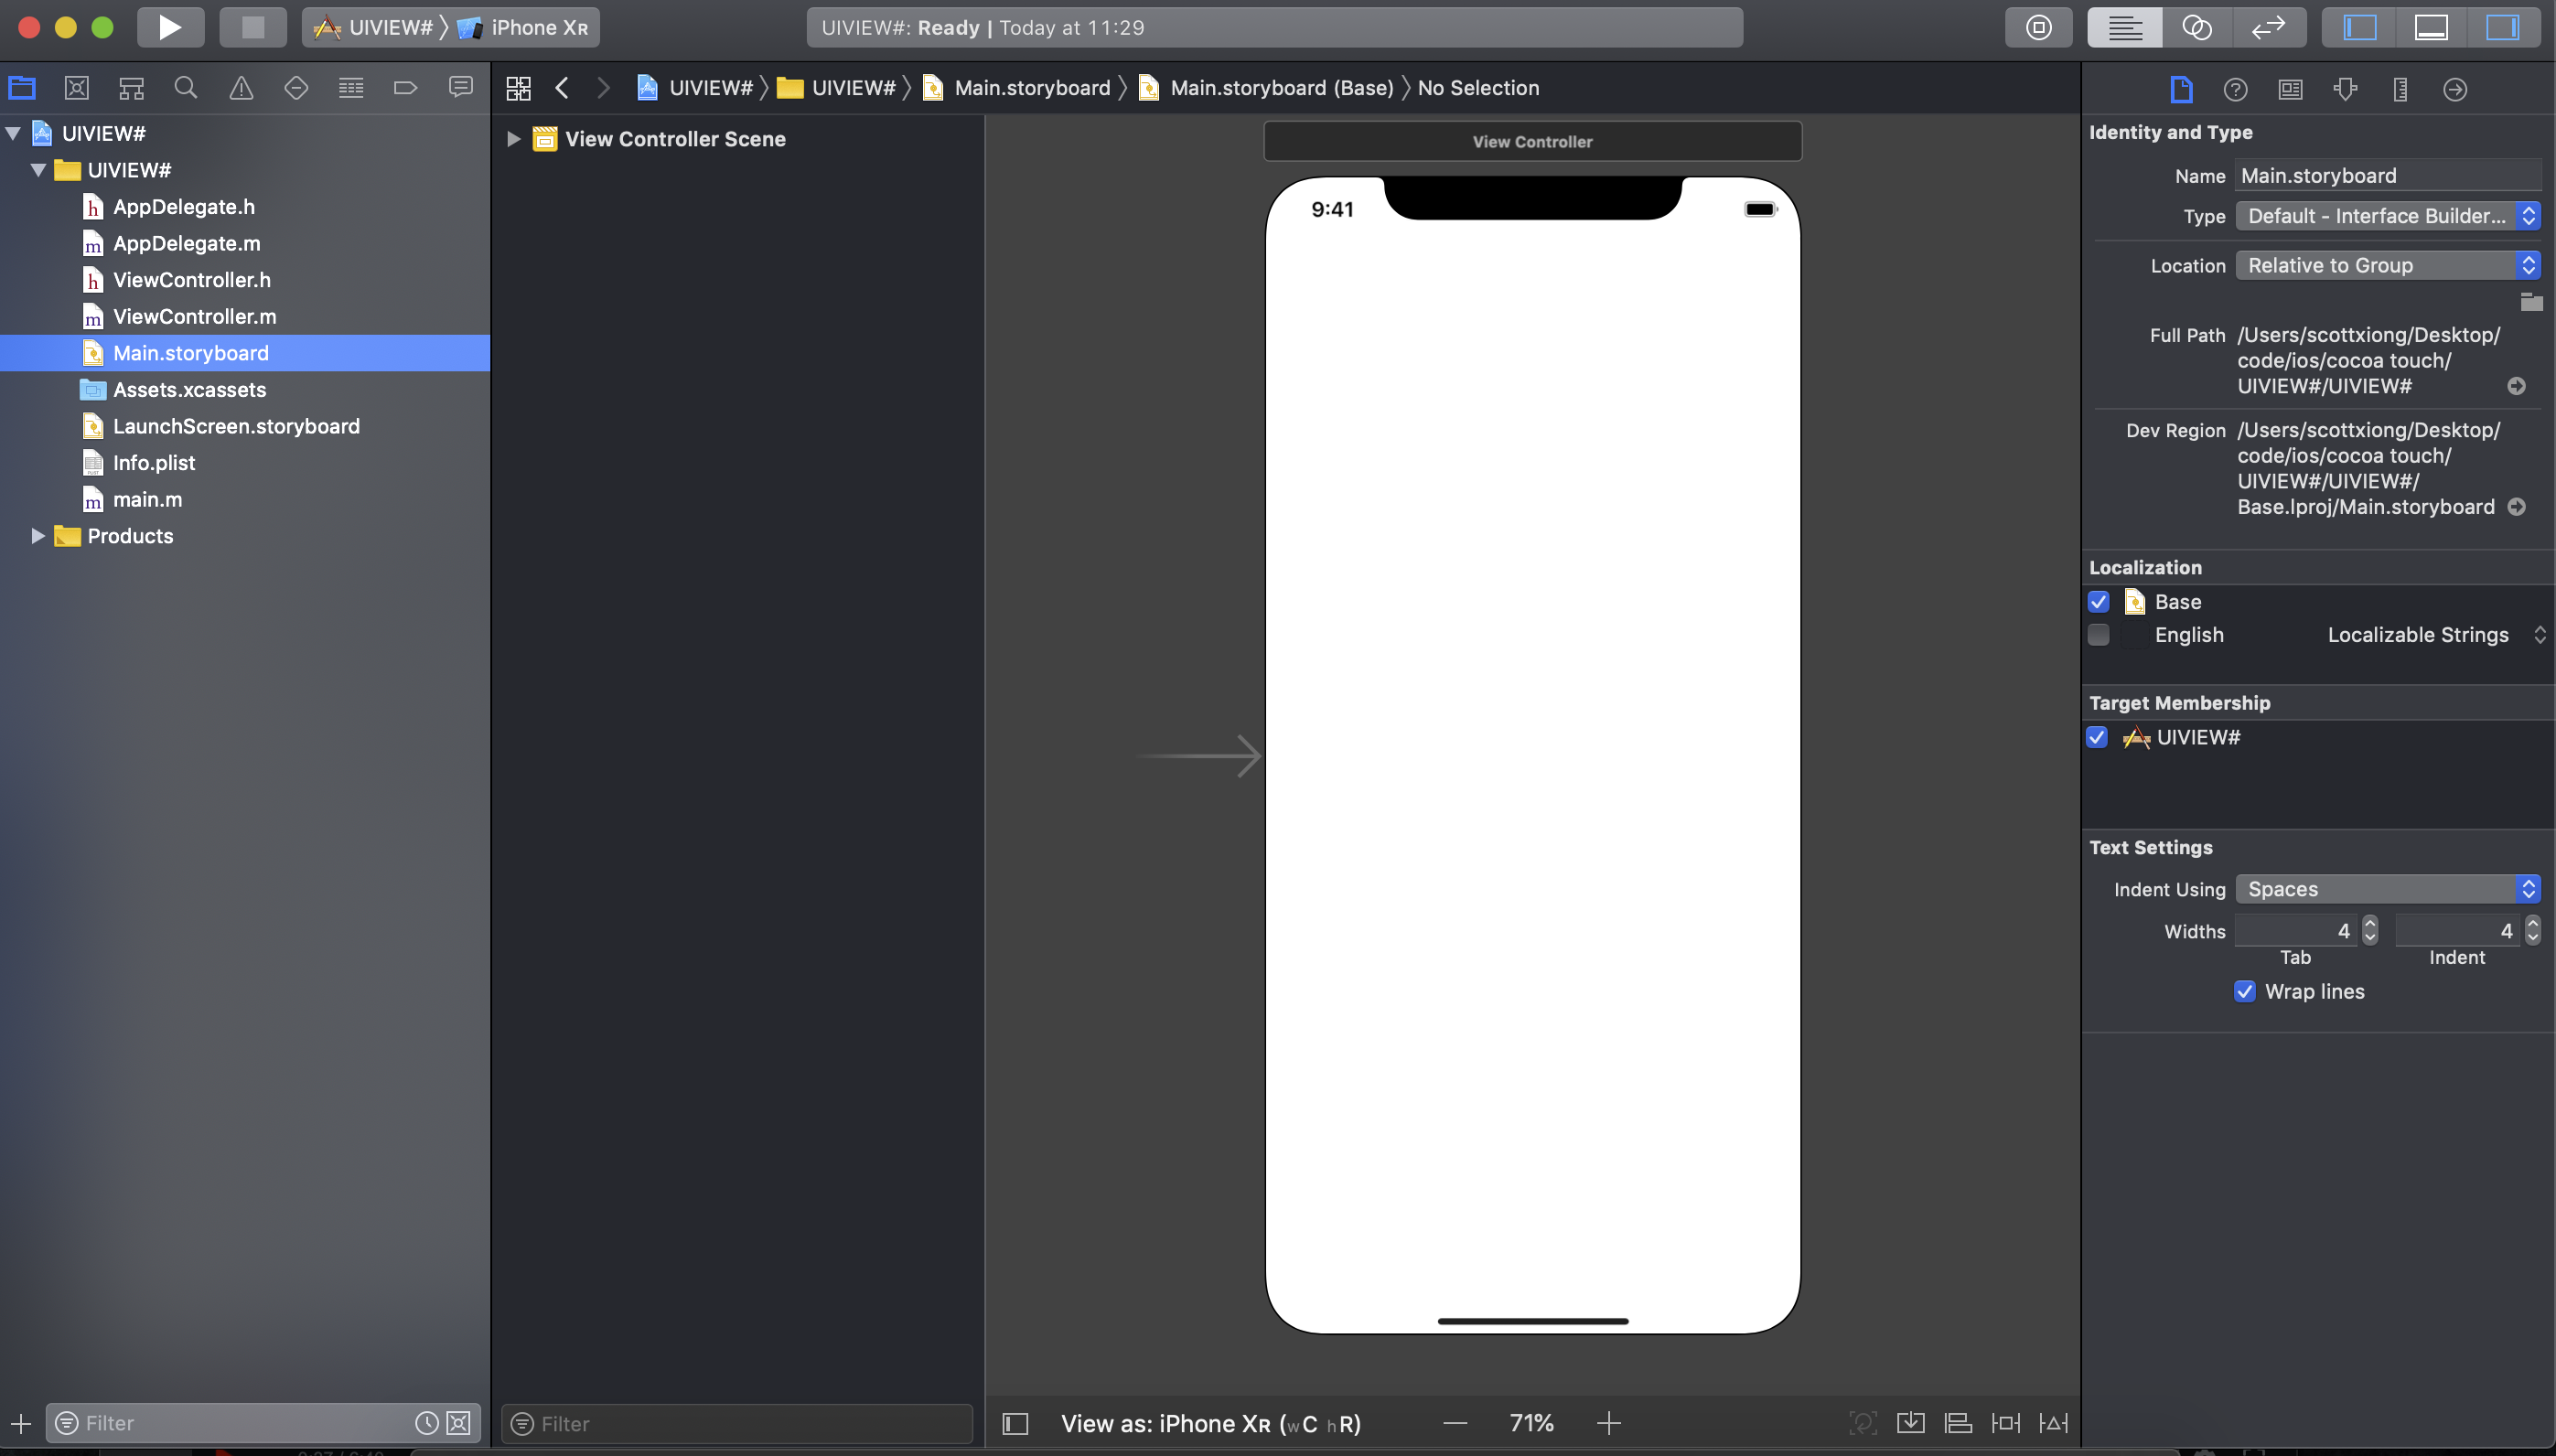Image resolution: width=2556 pixels, height=1456 pixels.
Task: Open the breakpoint navigator
Action: tap(405, 88)
